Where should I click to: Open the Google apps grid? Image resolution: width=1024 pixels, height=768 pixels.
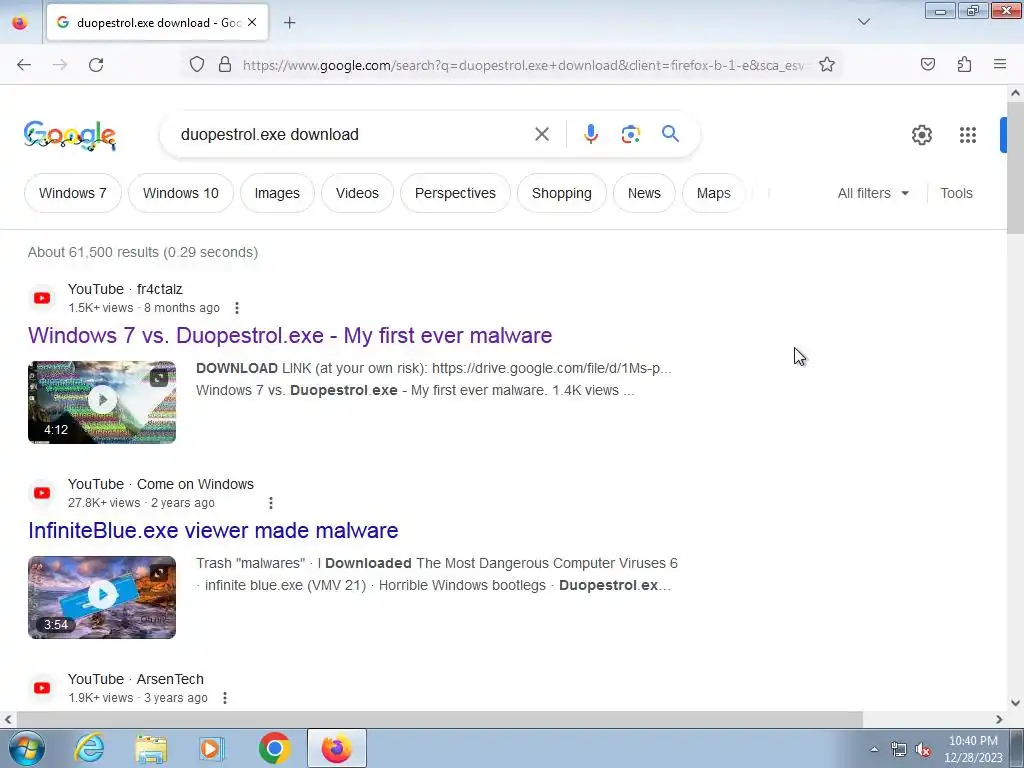[x=968, y=135]
